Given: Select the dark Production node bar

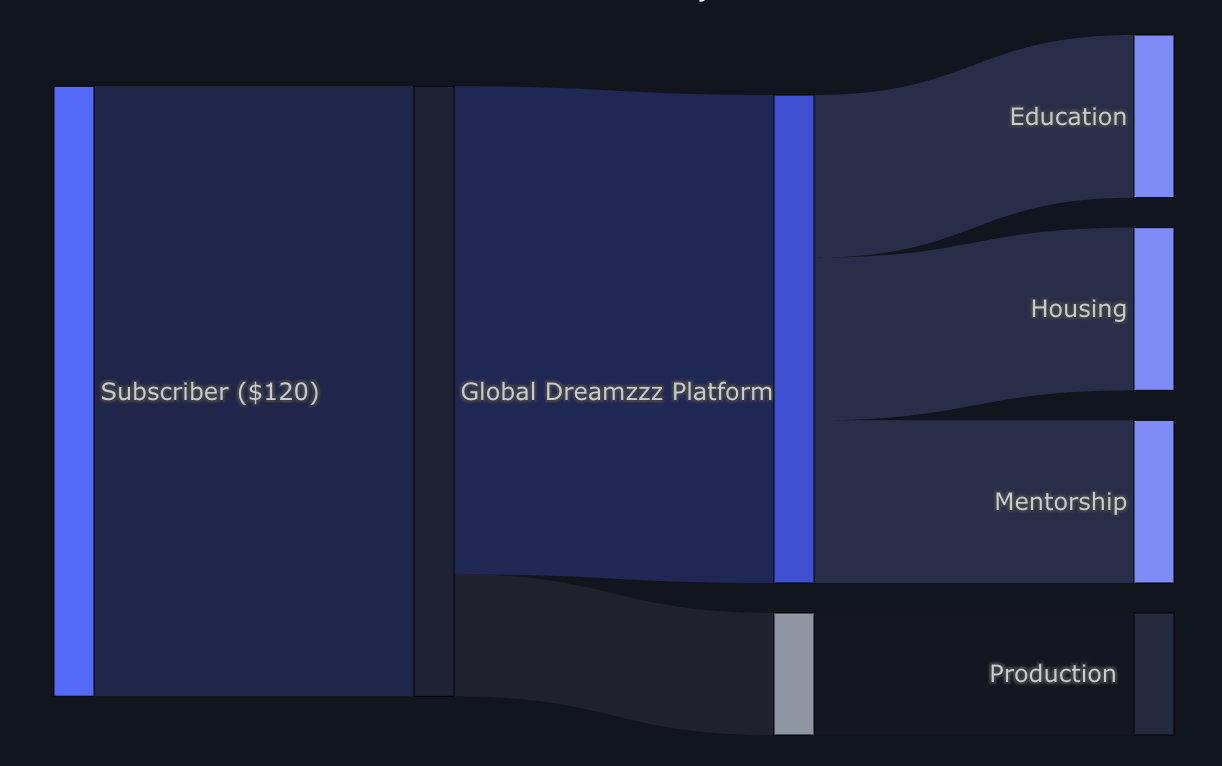Looking at the screenshot, I should tap(1153, 674).
